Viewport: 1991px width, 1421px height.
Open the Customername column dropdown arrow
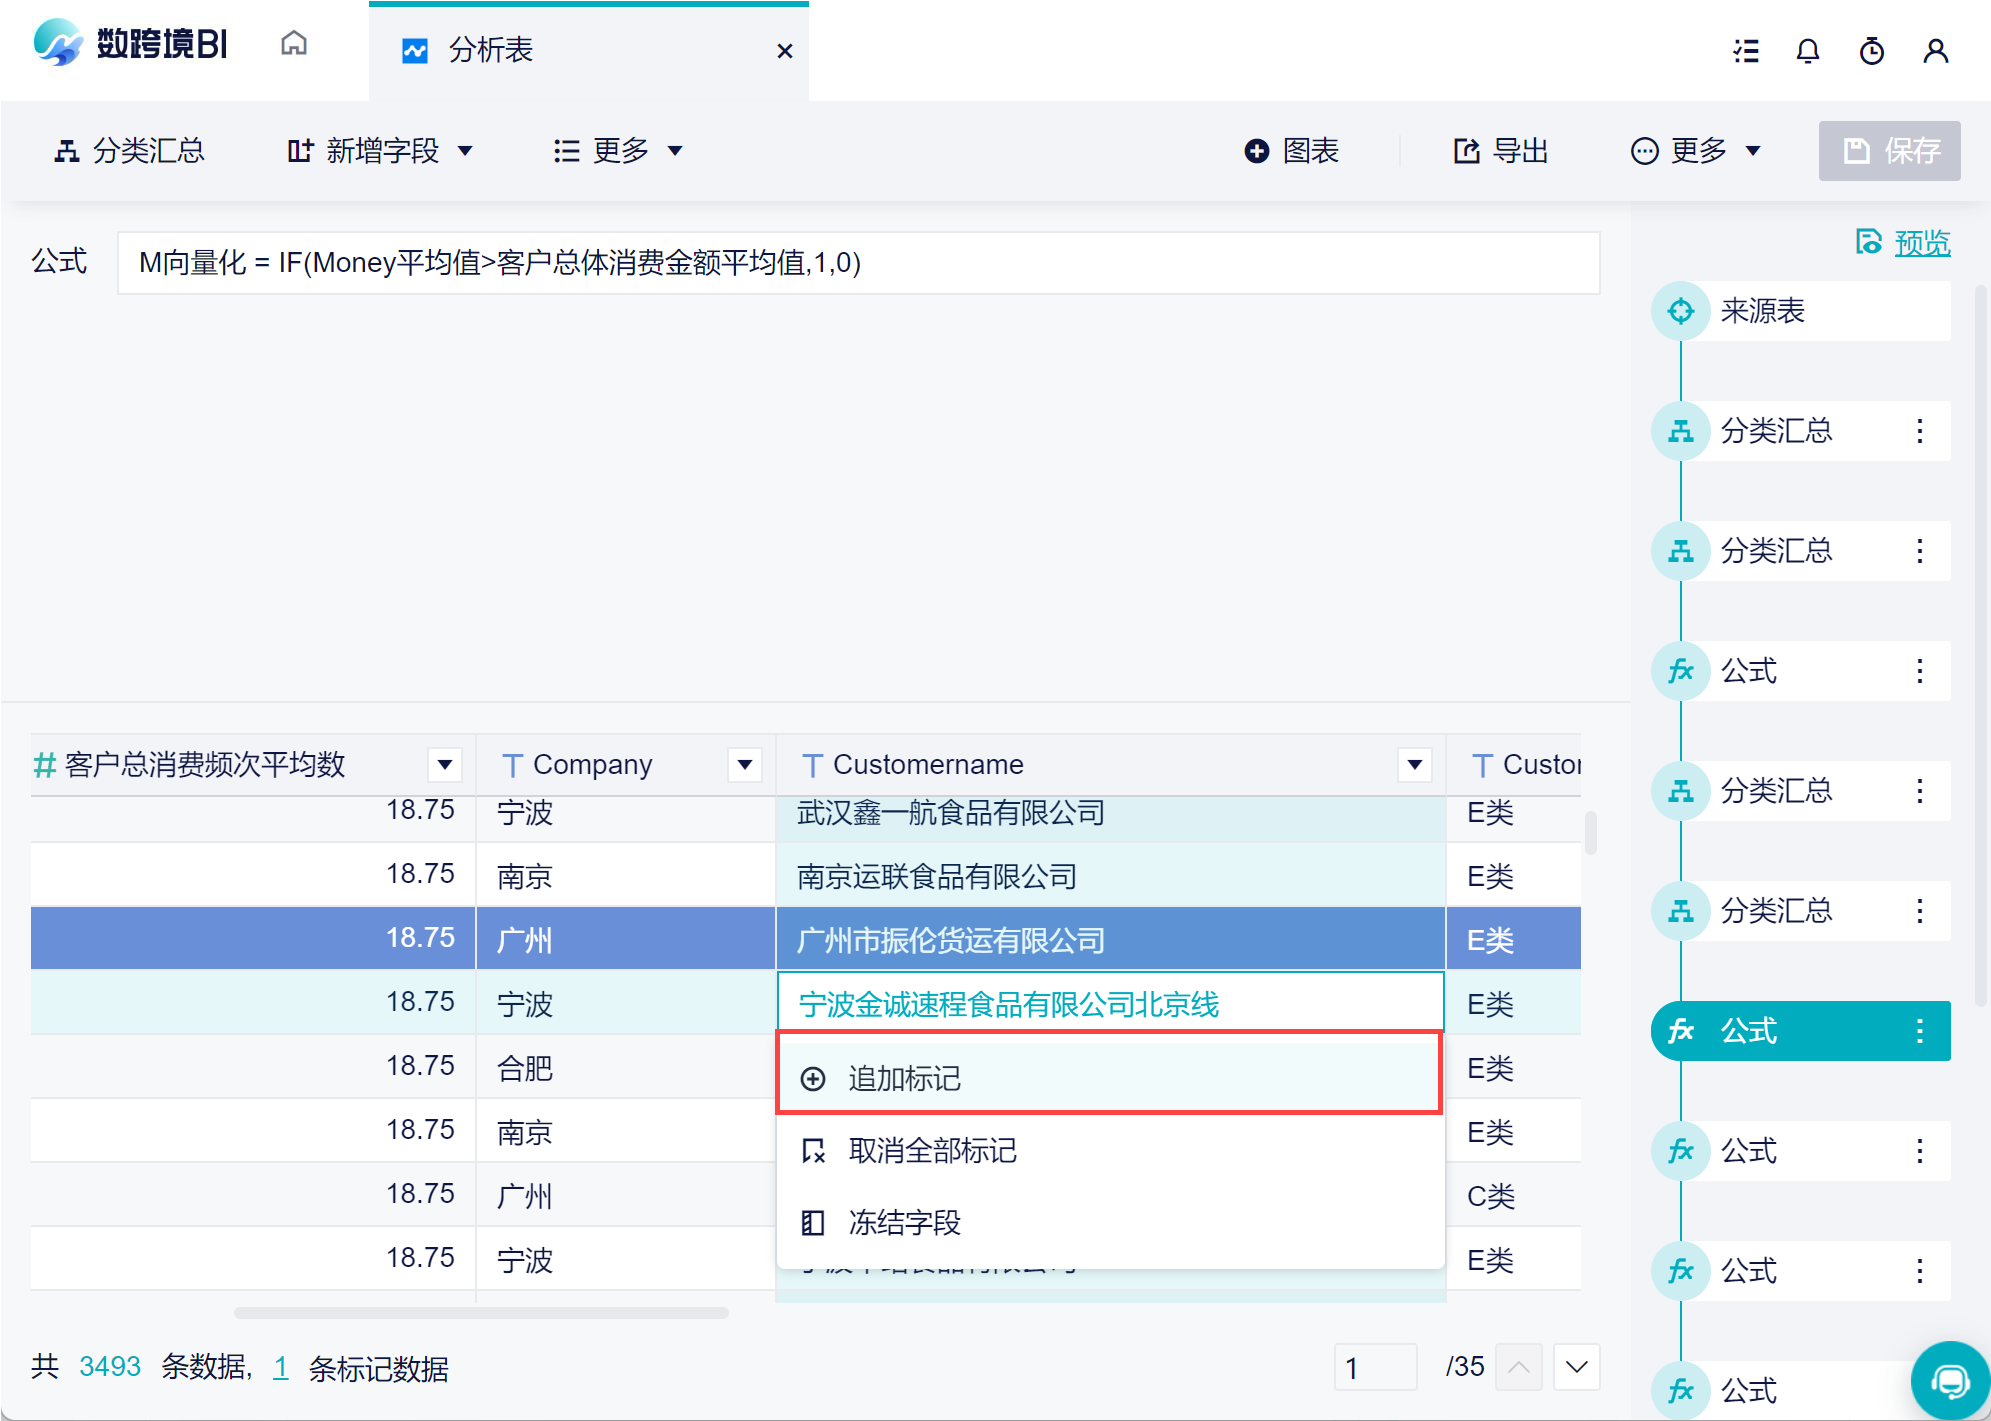[1414, 765]
